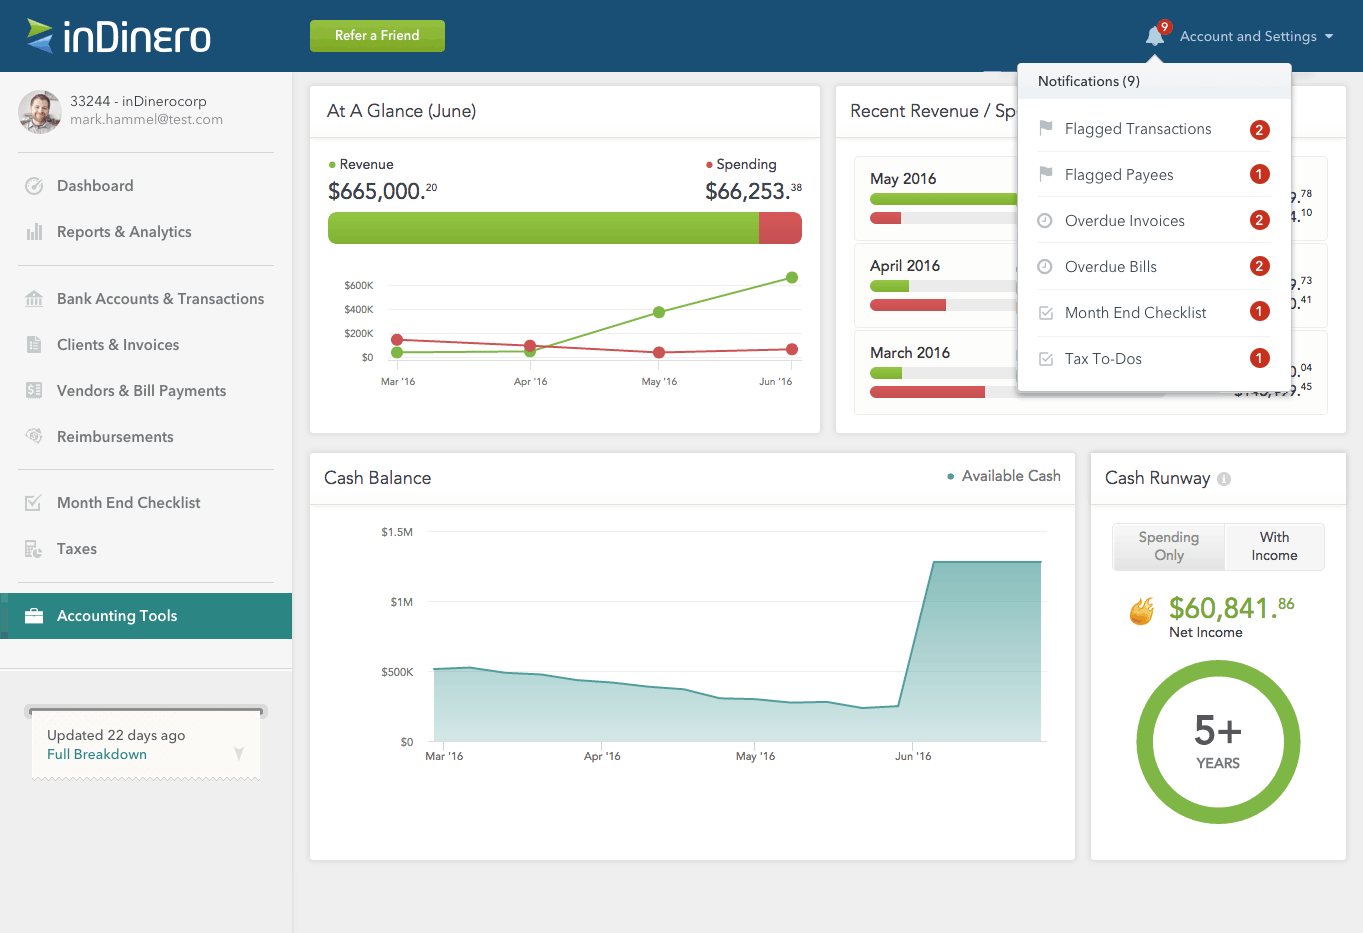Image resolution: width=1363 pixels, height=933 pixels.
Task: Open the notifications bell icon
Action: click(x=1155, y=36)
